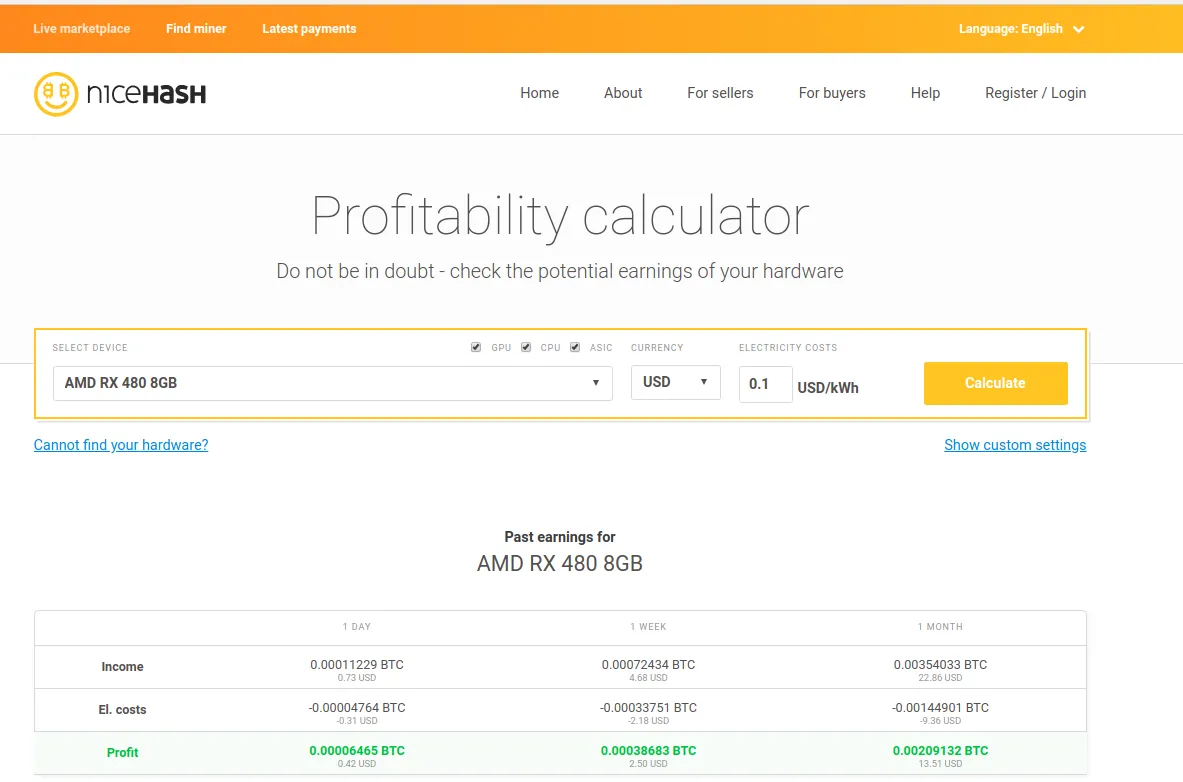Click the Income row label
1183x782 pixels.
[122, 667]
